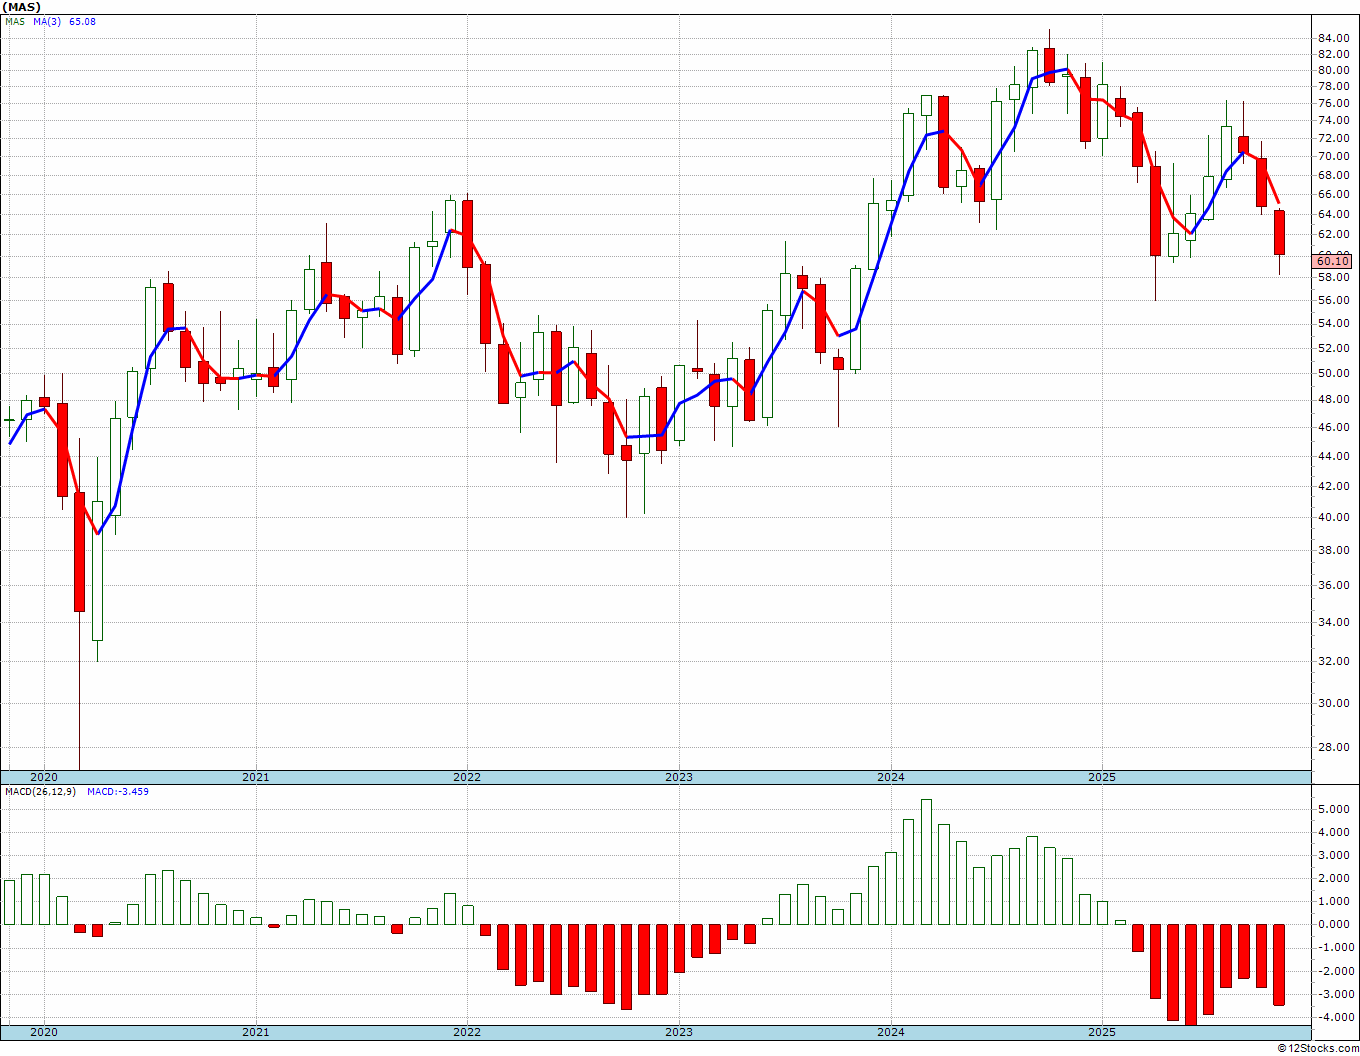Click the 5.000 MACD axis label
1360x1056 pixels.
pyautogui.click(x=1335, y=809)
